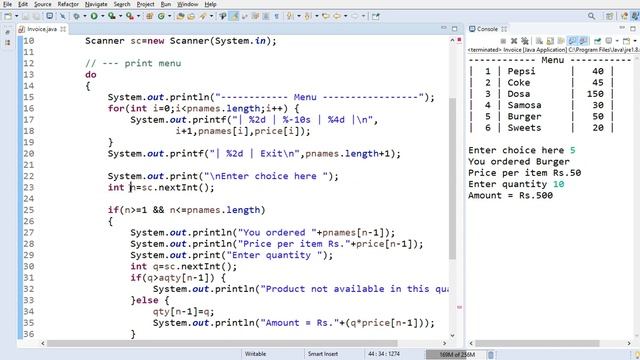Open the Search menu

click(122, 4)
